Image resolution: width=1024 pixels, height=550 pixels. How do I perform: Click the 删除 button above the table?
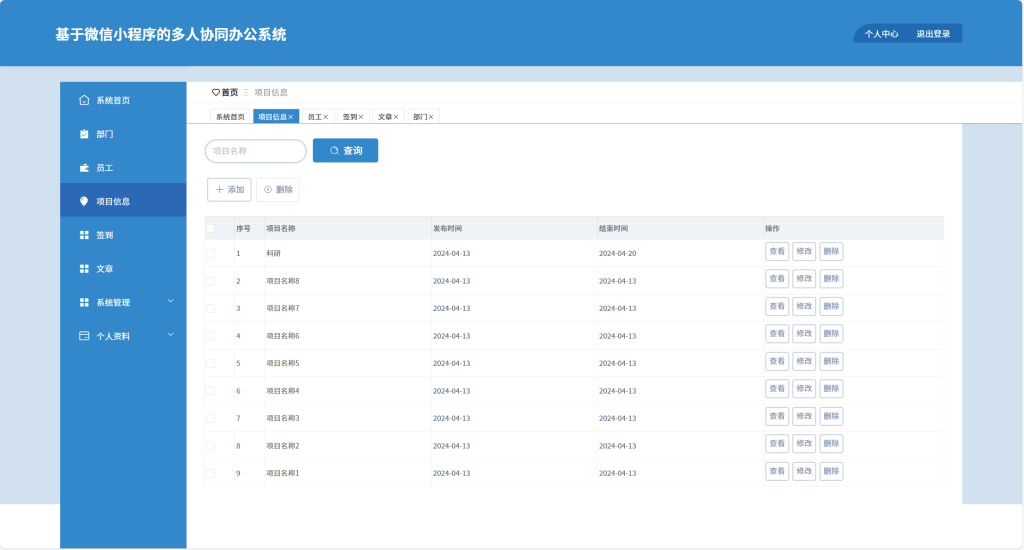pos(278,189)
